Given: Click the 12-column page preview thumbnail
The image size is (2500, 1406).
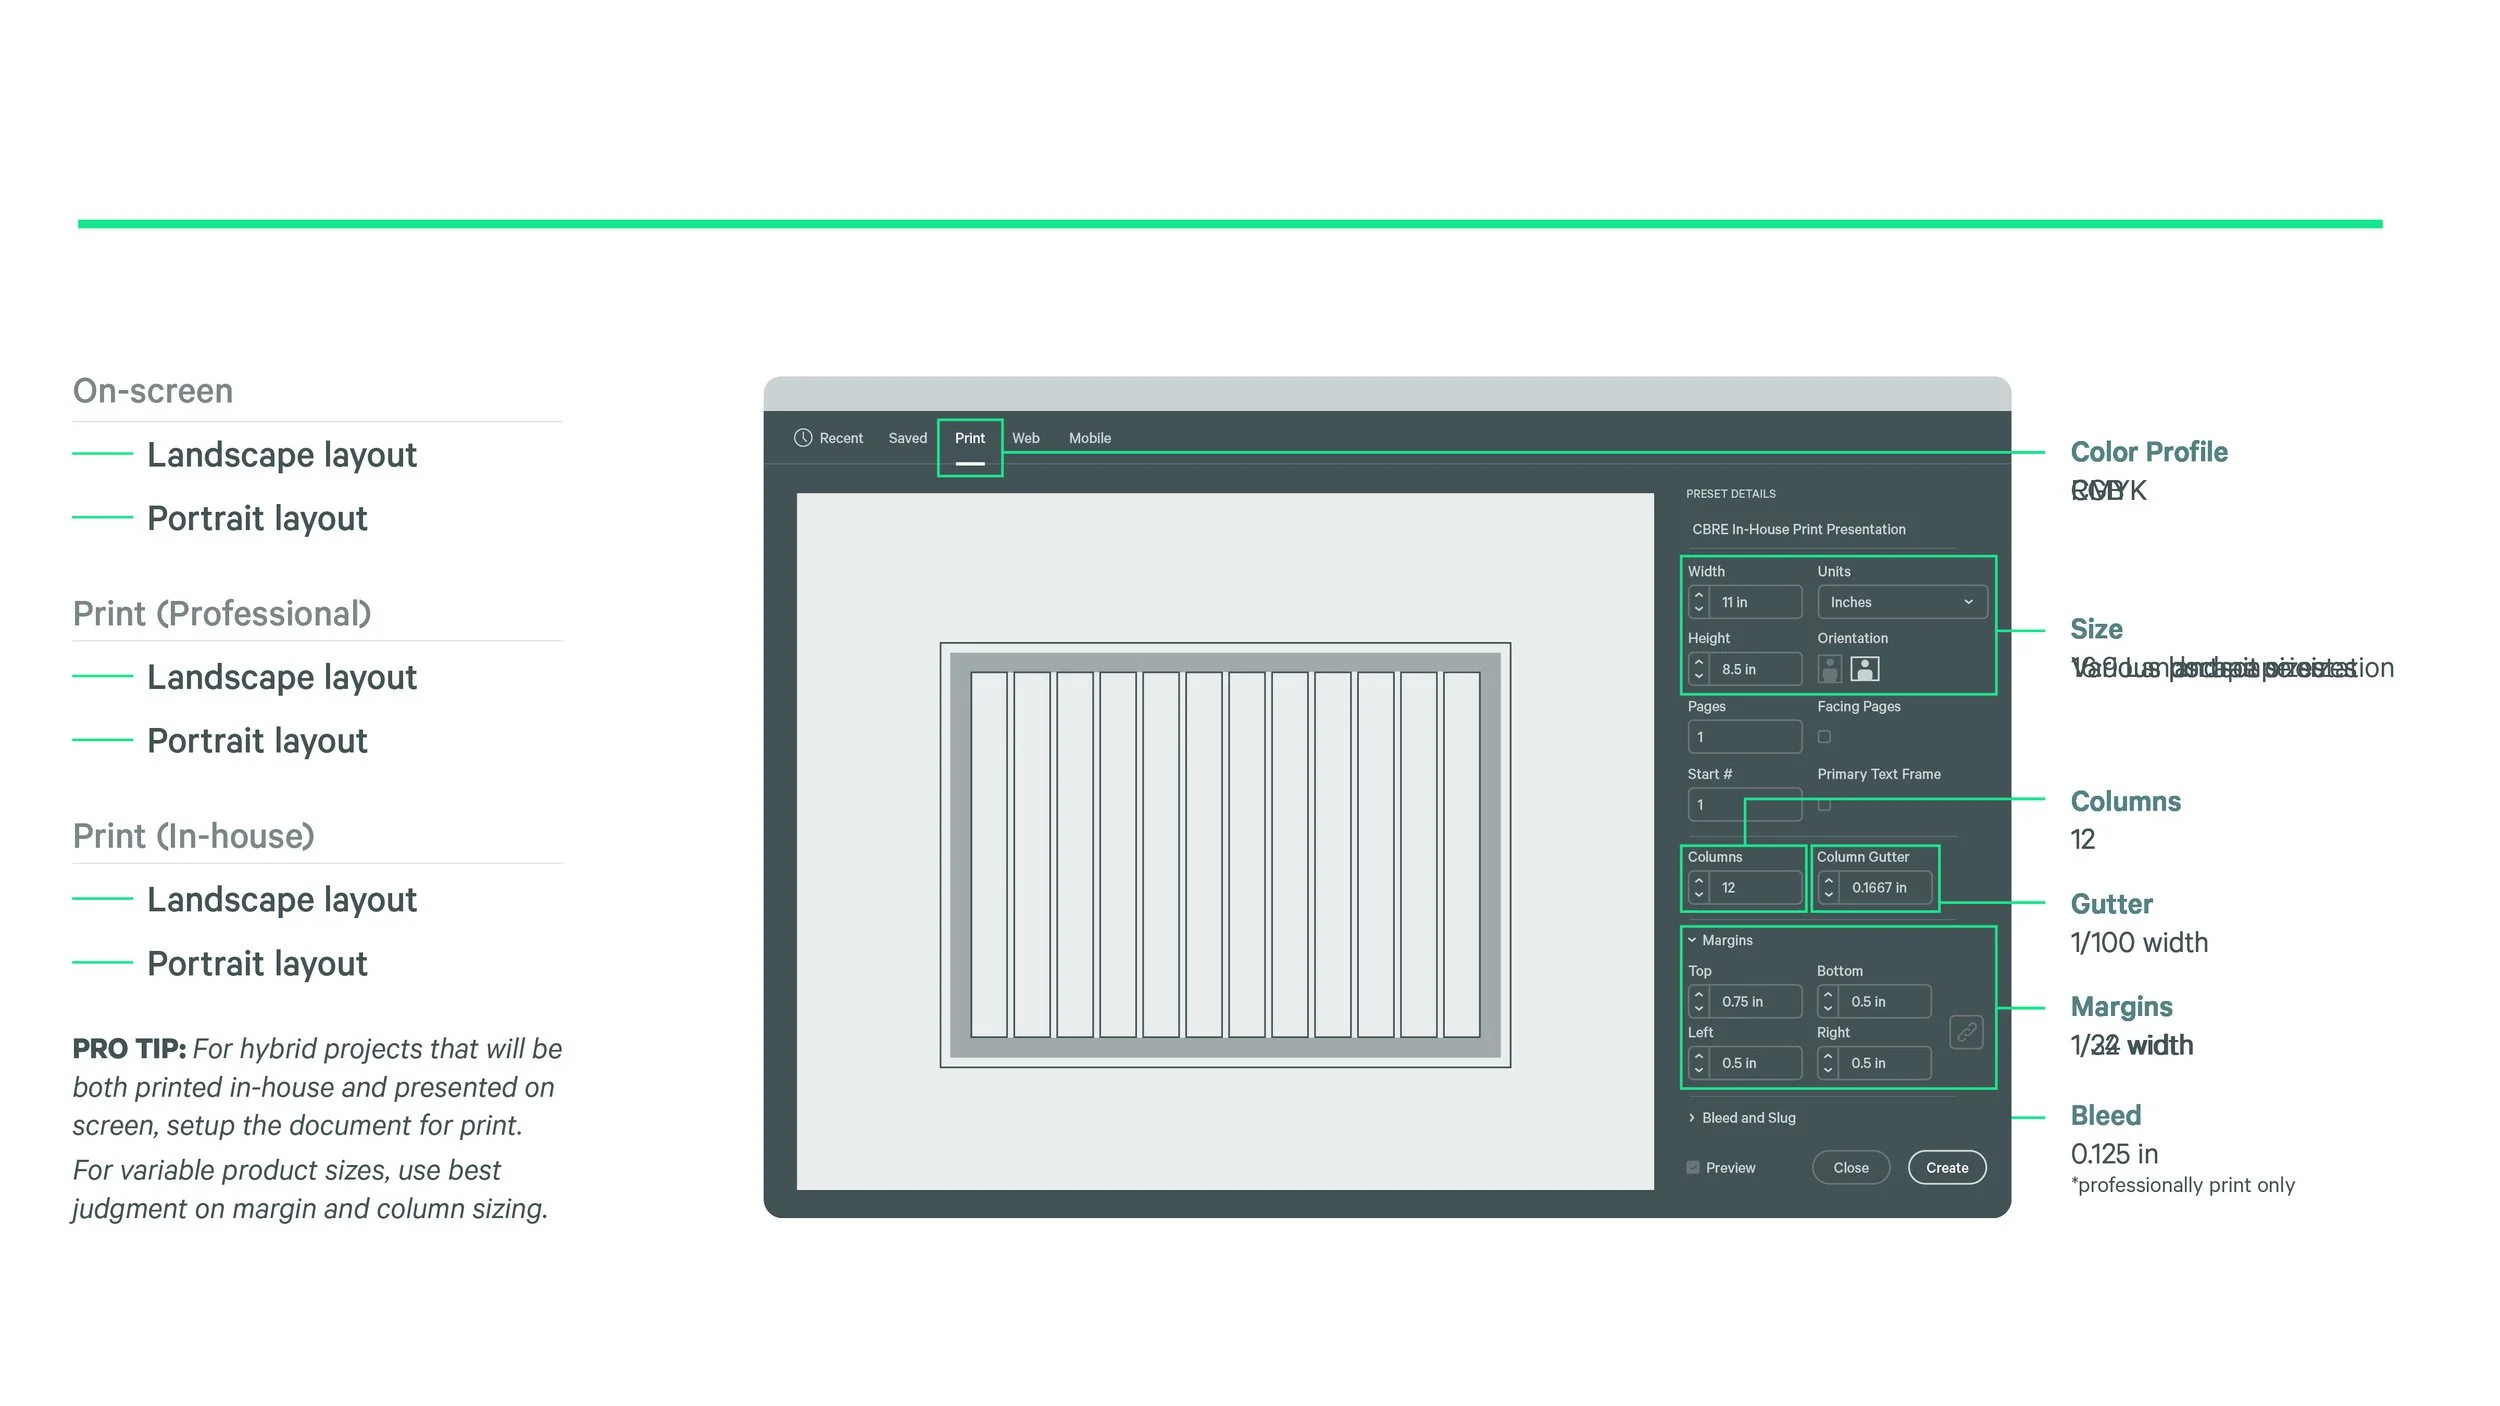Looking at the screenshot, I should click(x=1225, y=855).
